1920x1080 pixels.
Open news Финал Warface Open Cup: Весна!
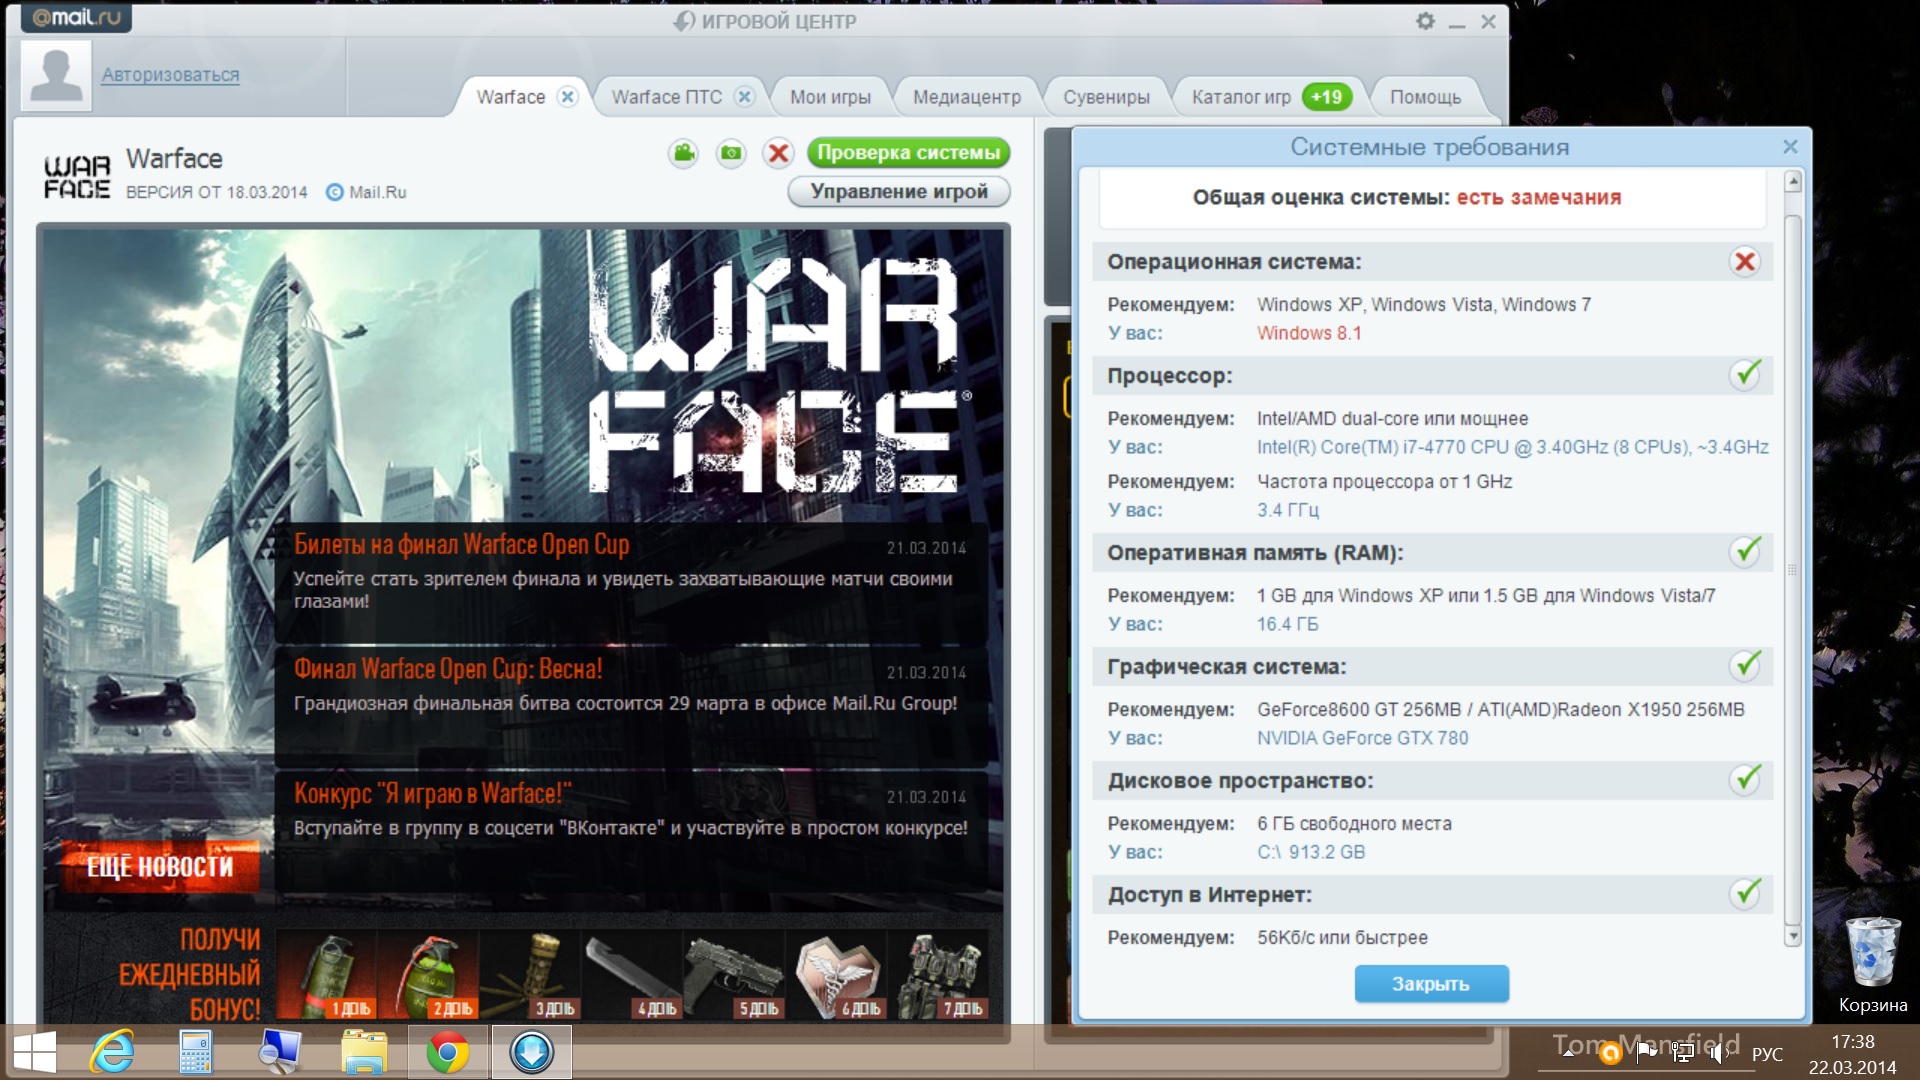pyautogui.click(x=448, y=669)
